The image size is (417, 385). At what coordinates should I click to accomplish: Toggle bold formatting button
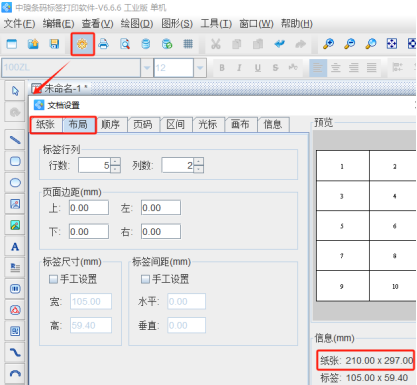[x=222, y=68]
